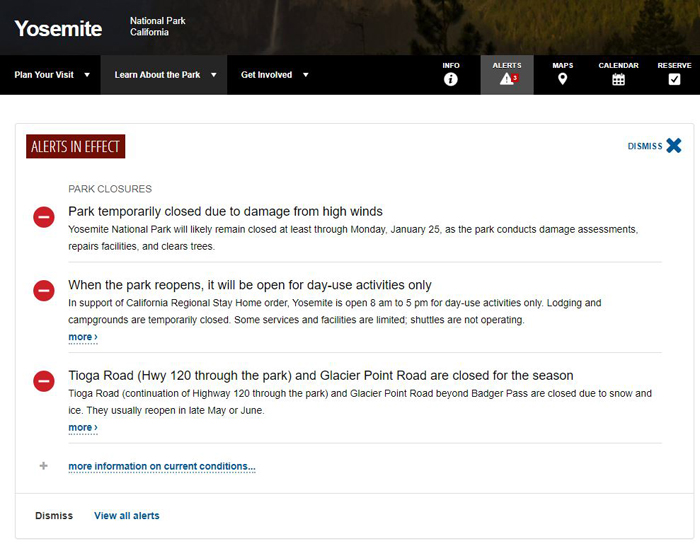700x546 pixels.
Task: Click the red icon beside day-use activities alert
Action: [x=44, y=291]
